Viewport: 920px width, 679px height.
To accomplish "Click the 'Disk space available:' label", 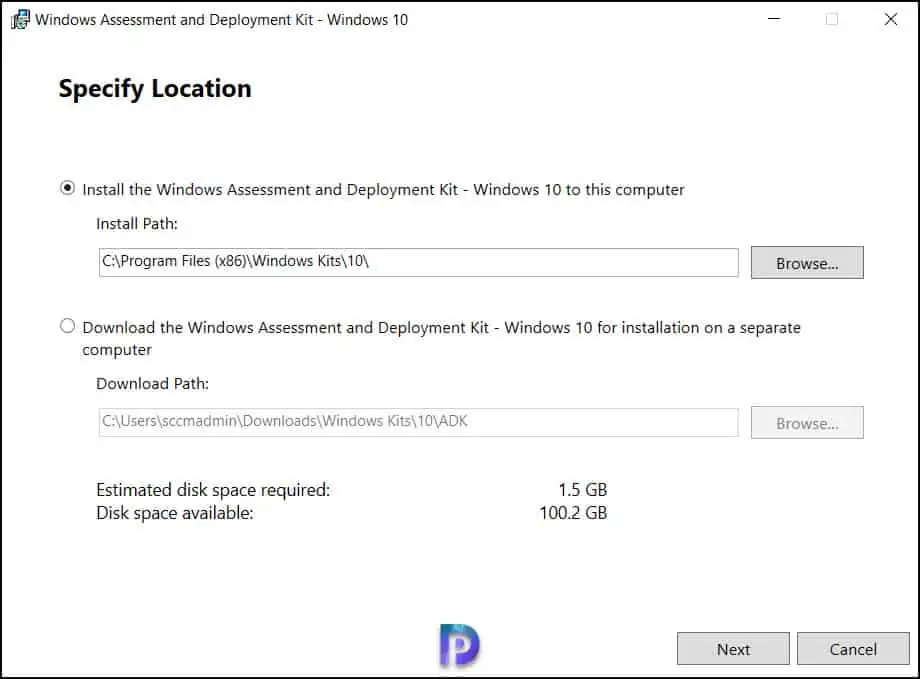I will coord(174,513).
